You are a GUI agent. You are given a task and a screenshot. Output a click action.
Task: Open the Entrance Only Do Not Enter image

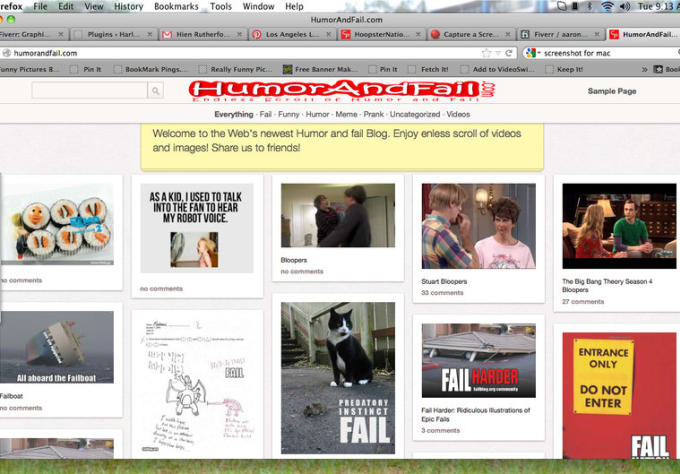click(x=619, y=396)
